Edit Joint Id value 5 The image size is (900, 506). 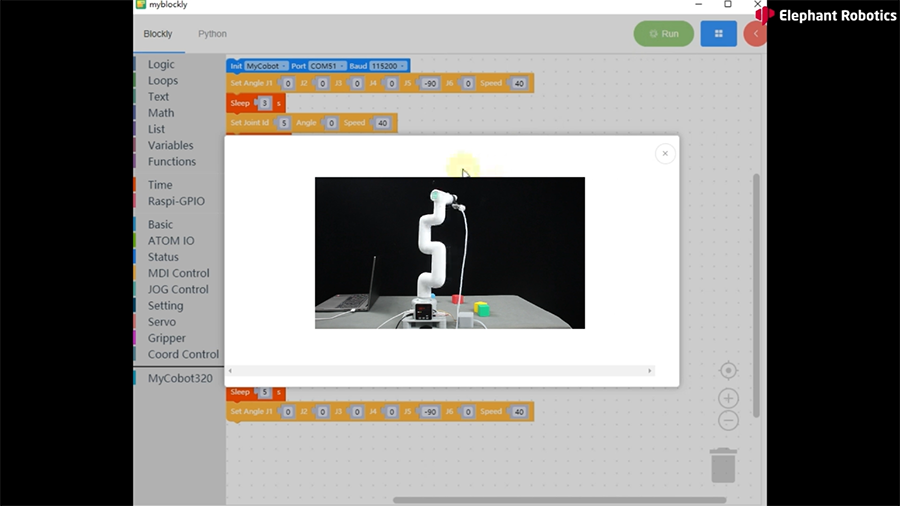coord(284,123)
